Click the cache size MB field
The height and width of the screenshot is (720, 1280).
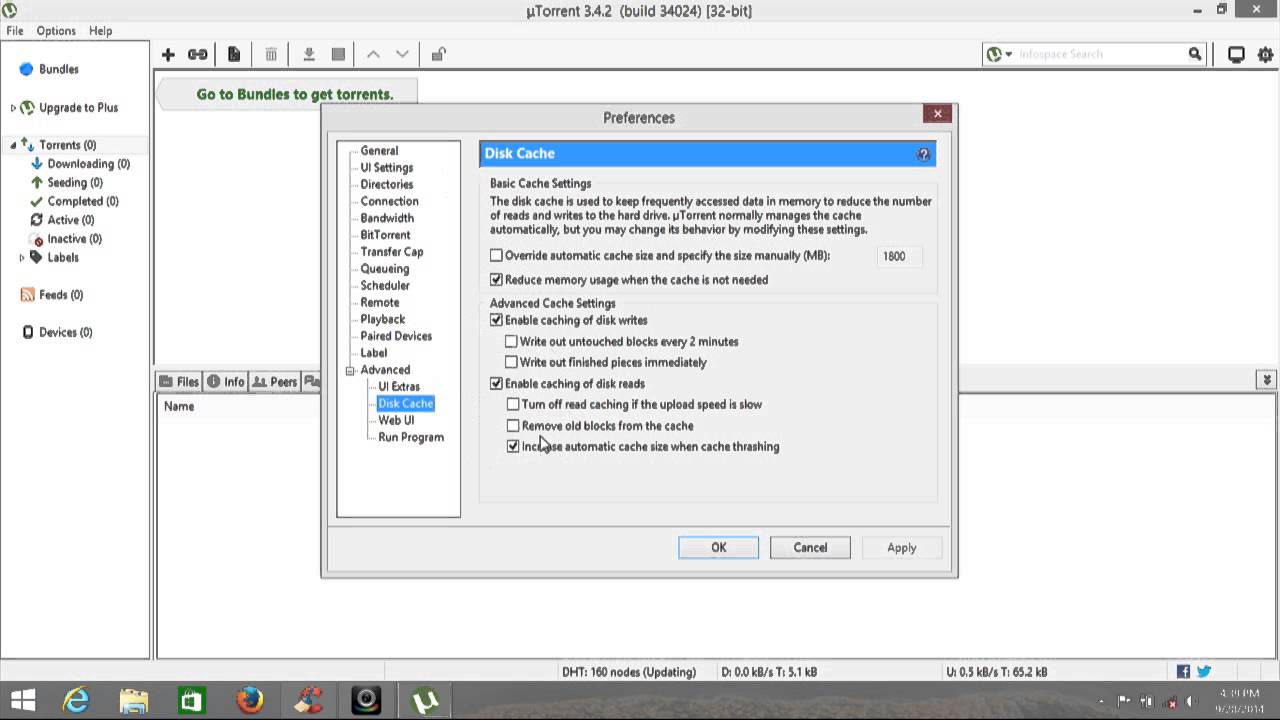[899, 256]
